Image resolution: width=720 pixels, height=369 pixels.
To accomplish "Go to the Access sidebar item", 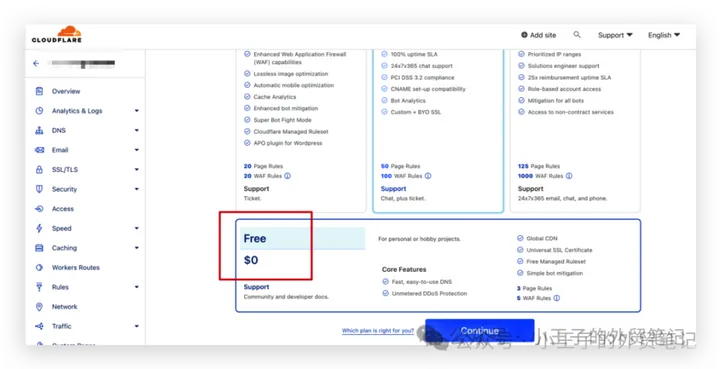I will (x=62, y=209).
